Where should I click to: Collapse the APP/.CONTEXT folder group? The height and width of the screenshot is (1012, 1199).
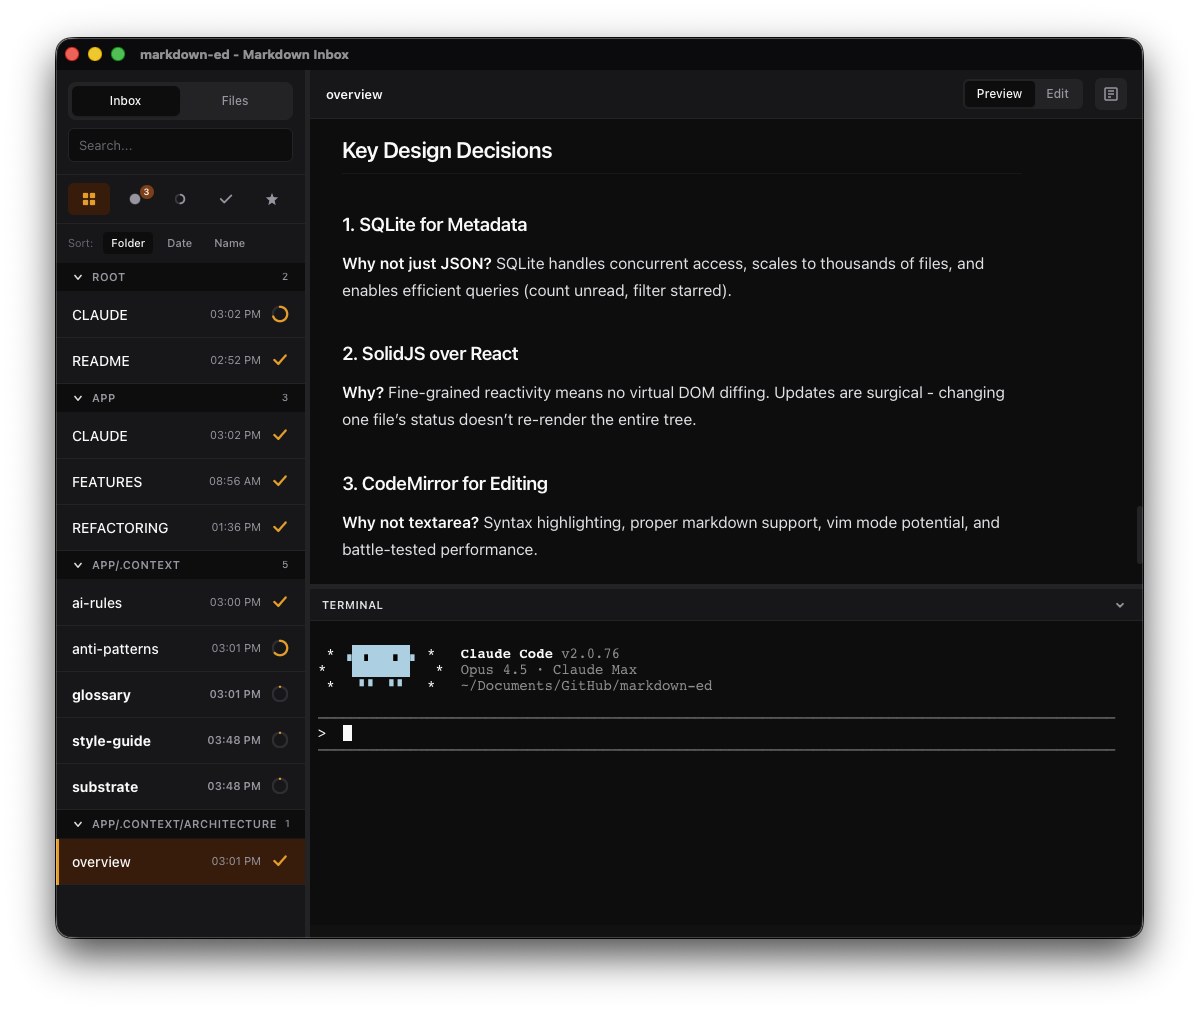tap(77, 564)
